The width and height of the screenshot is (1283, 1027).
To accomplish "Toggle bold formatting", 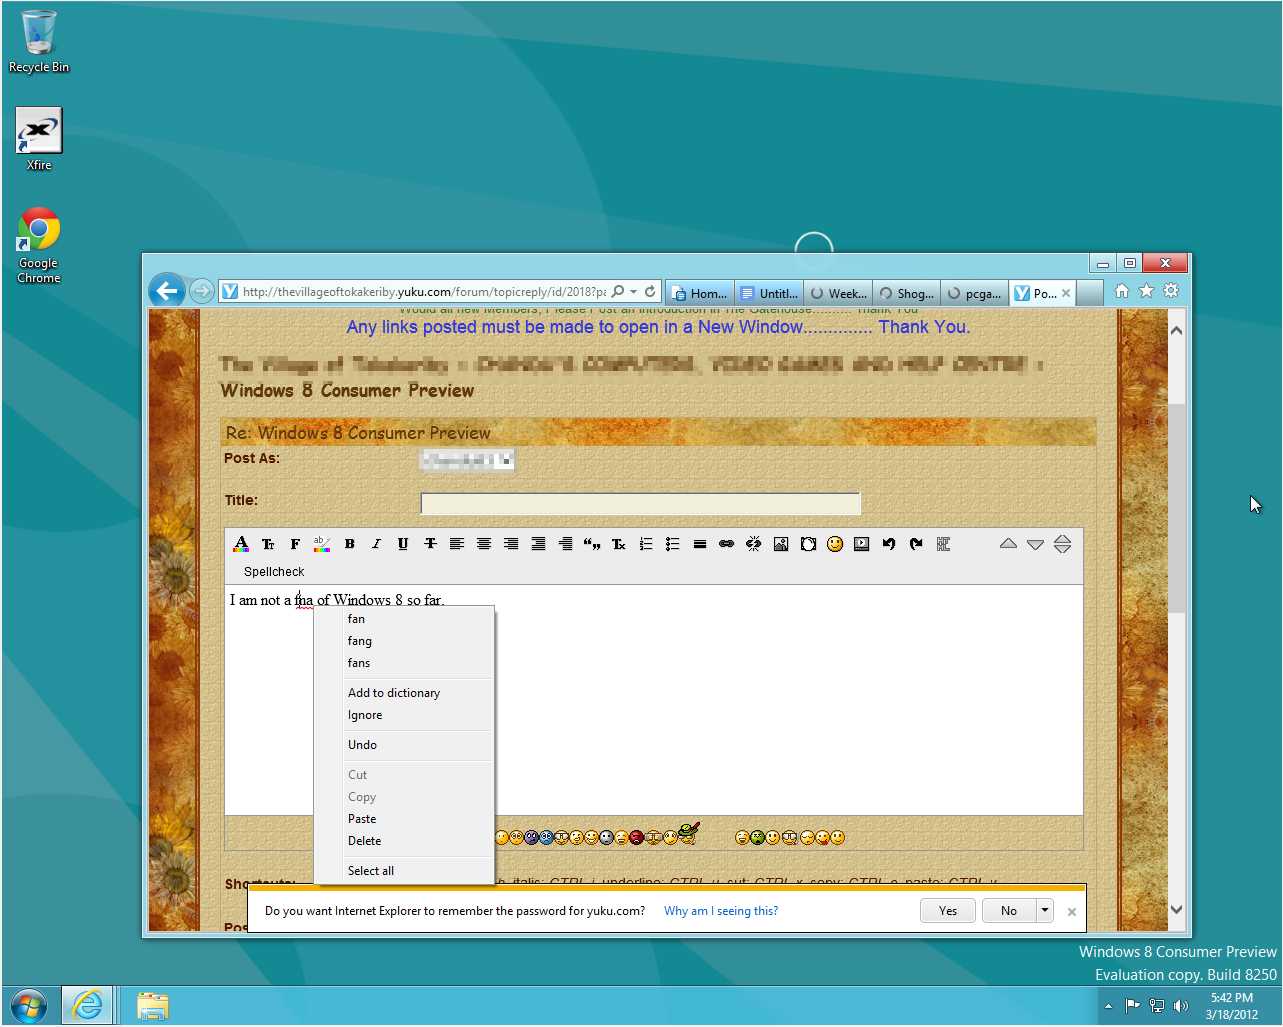I will (349, 544).
